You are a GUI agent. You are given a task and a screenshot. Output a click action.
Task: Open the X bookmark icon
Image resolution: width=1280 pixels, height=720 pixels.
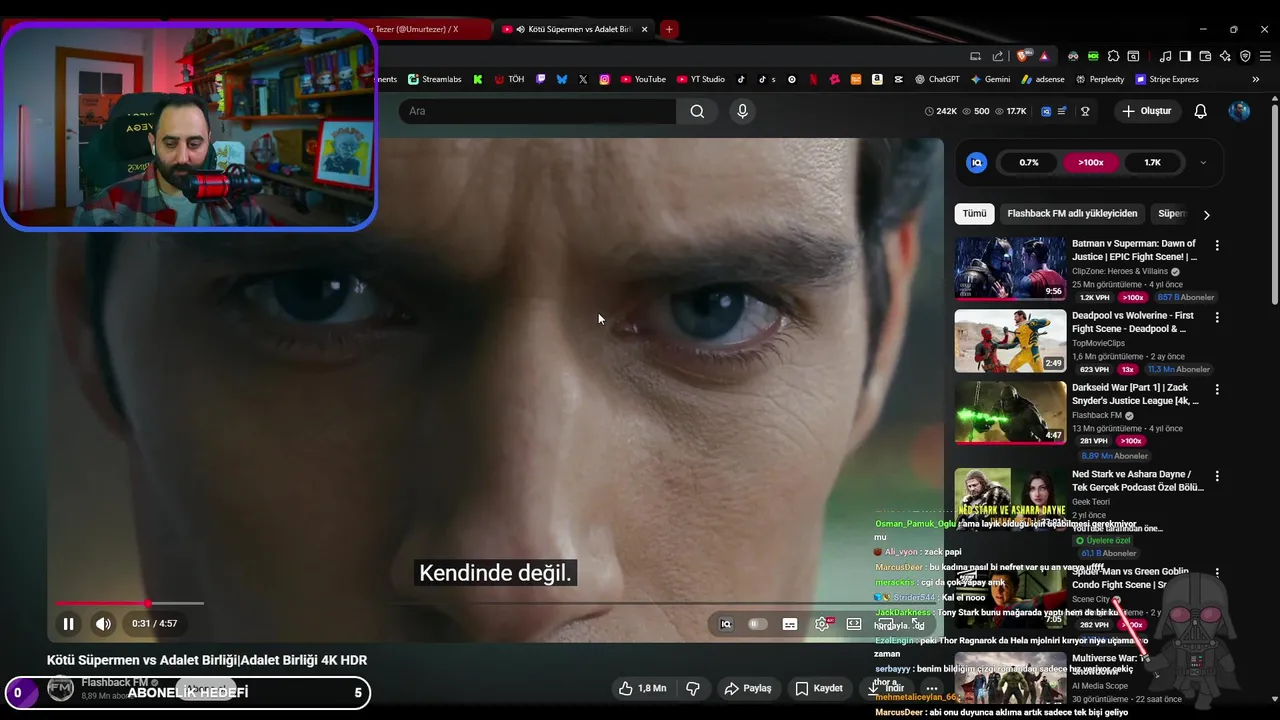(x=583, y=79)
